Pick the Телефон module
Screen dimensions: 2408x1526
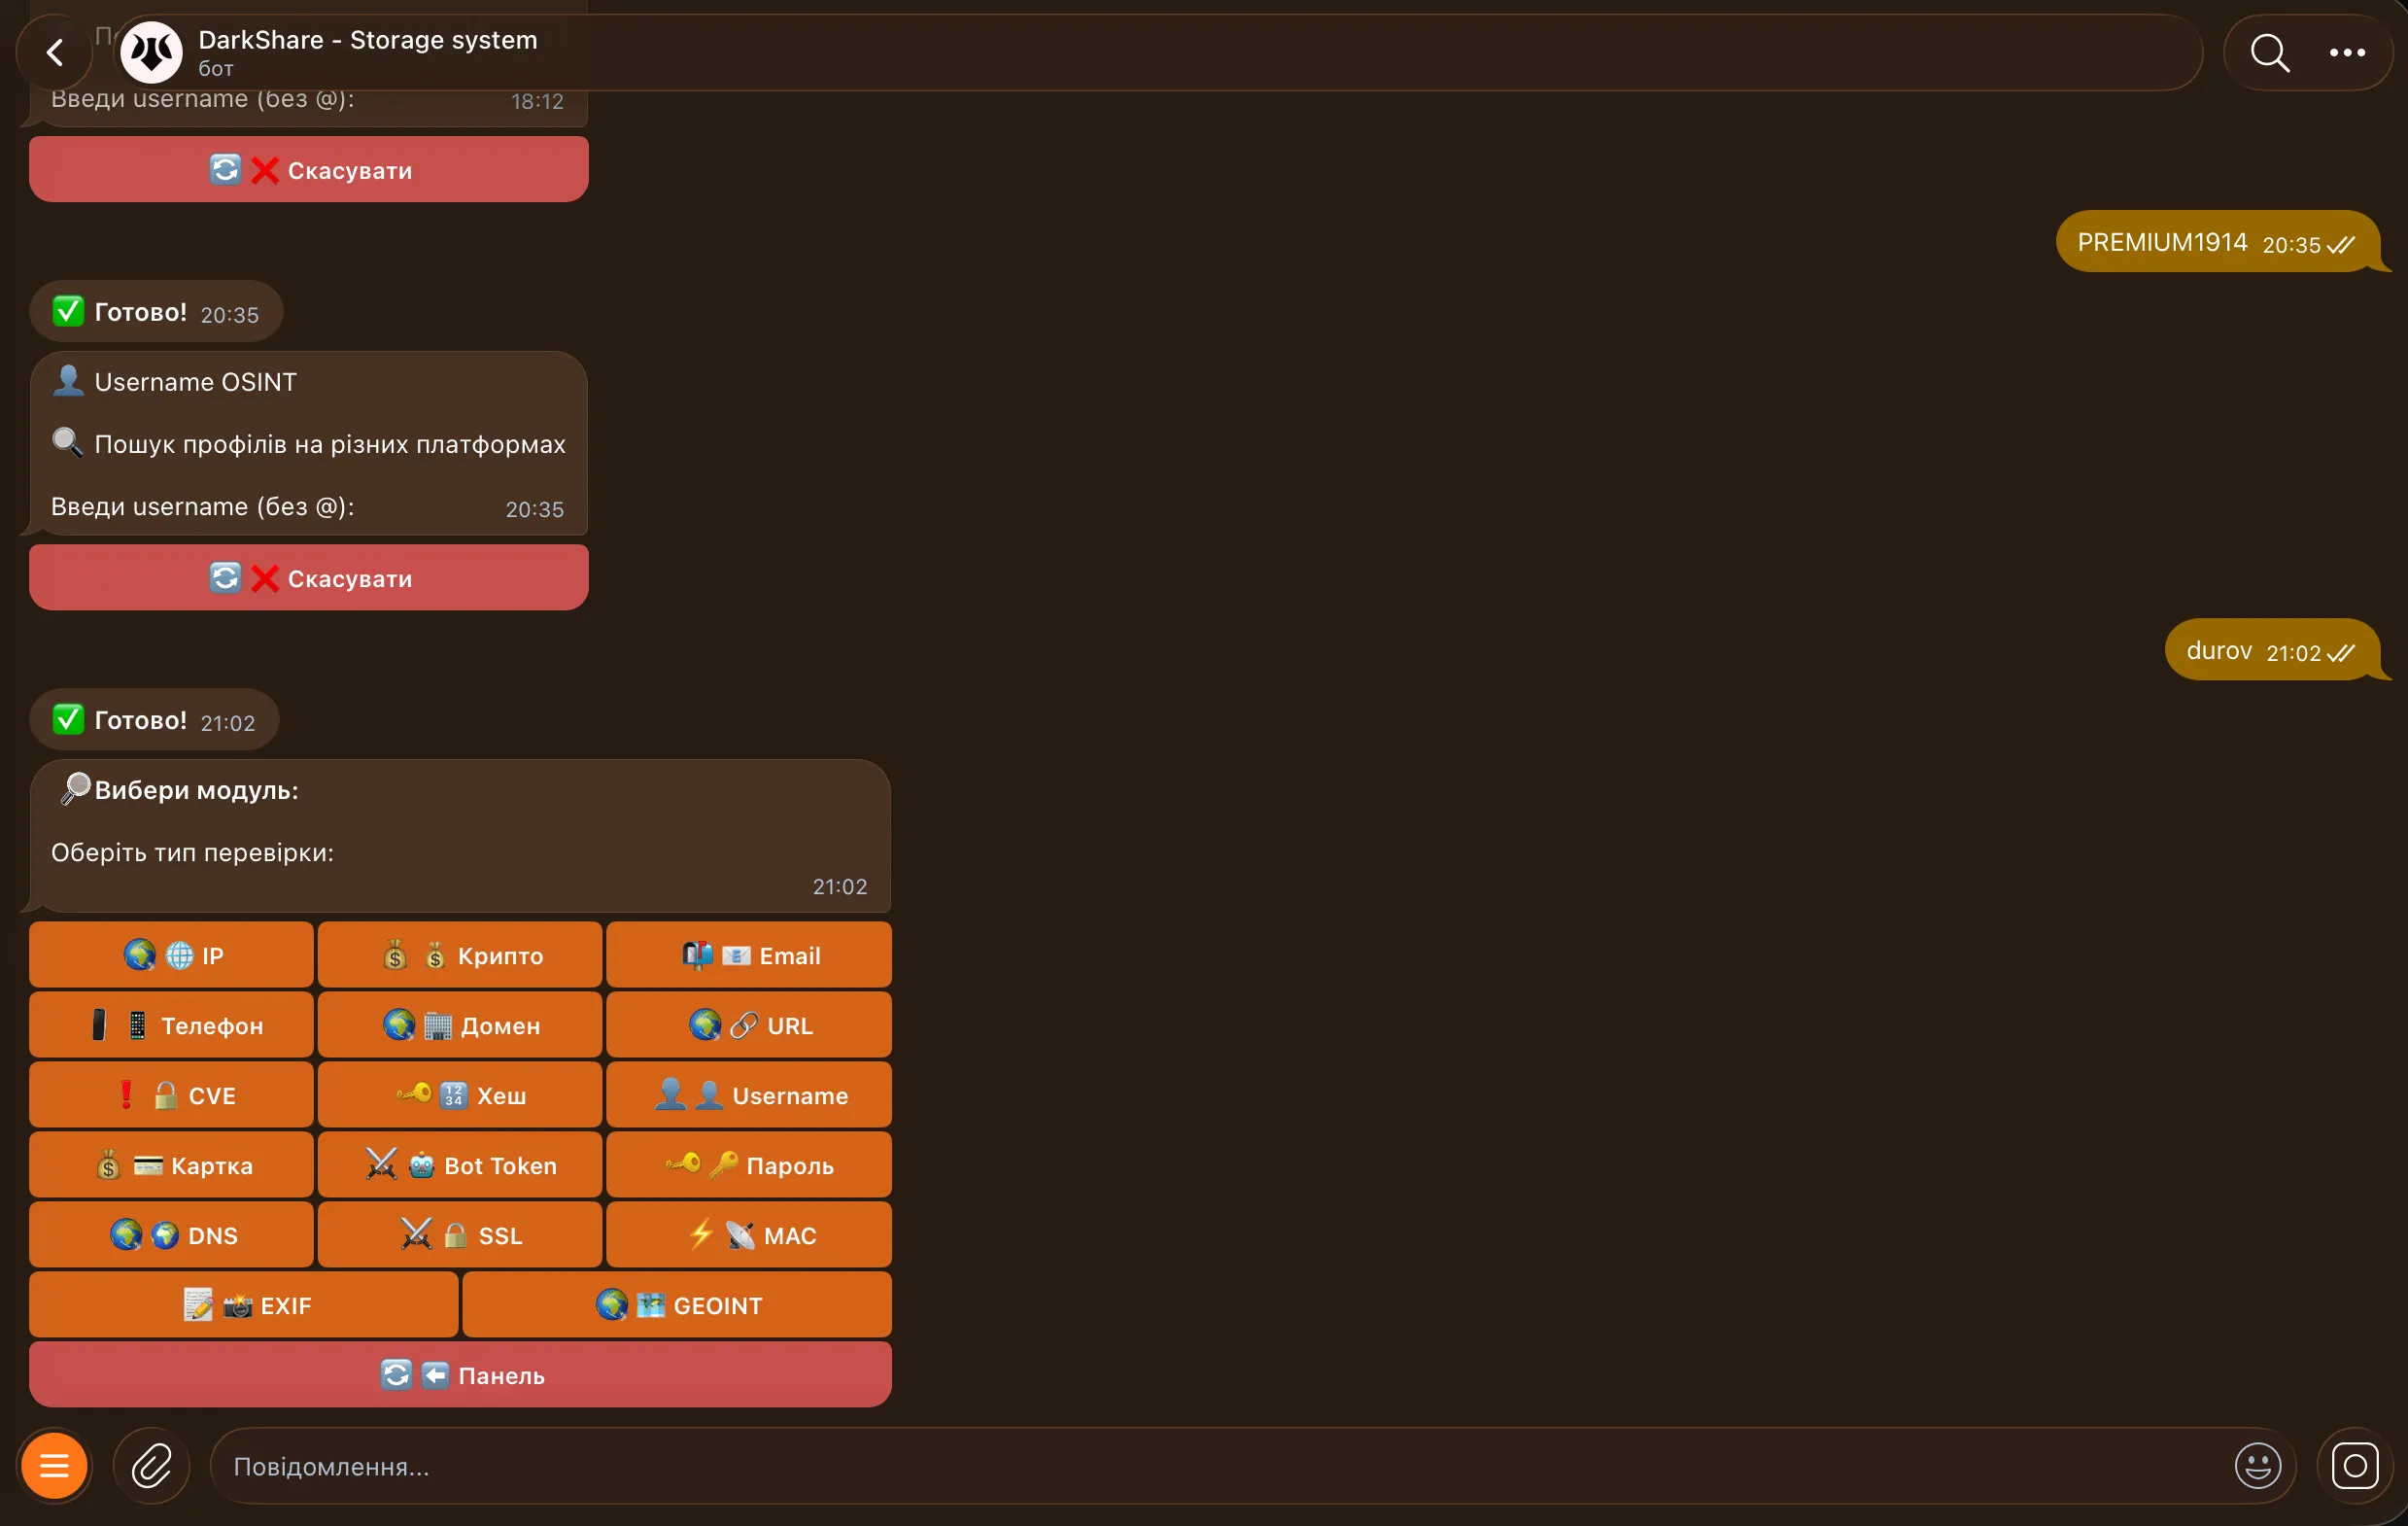point(171,1025)
